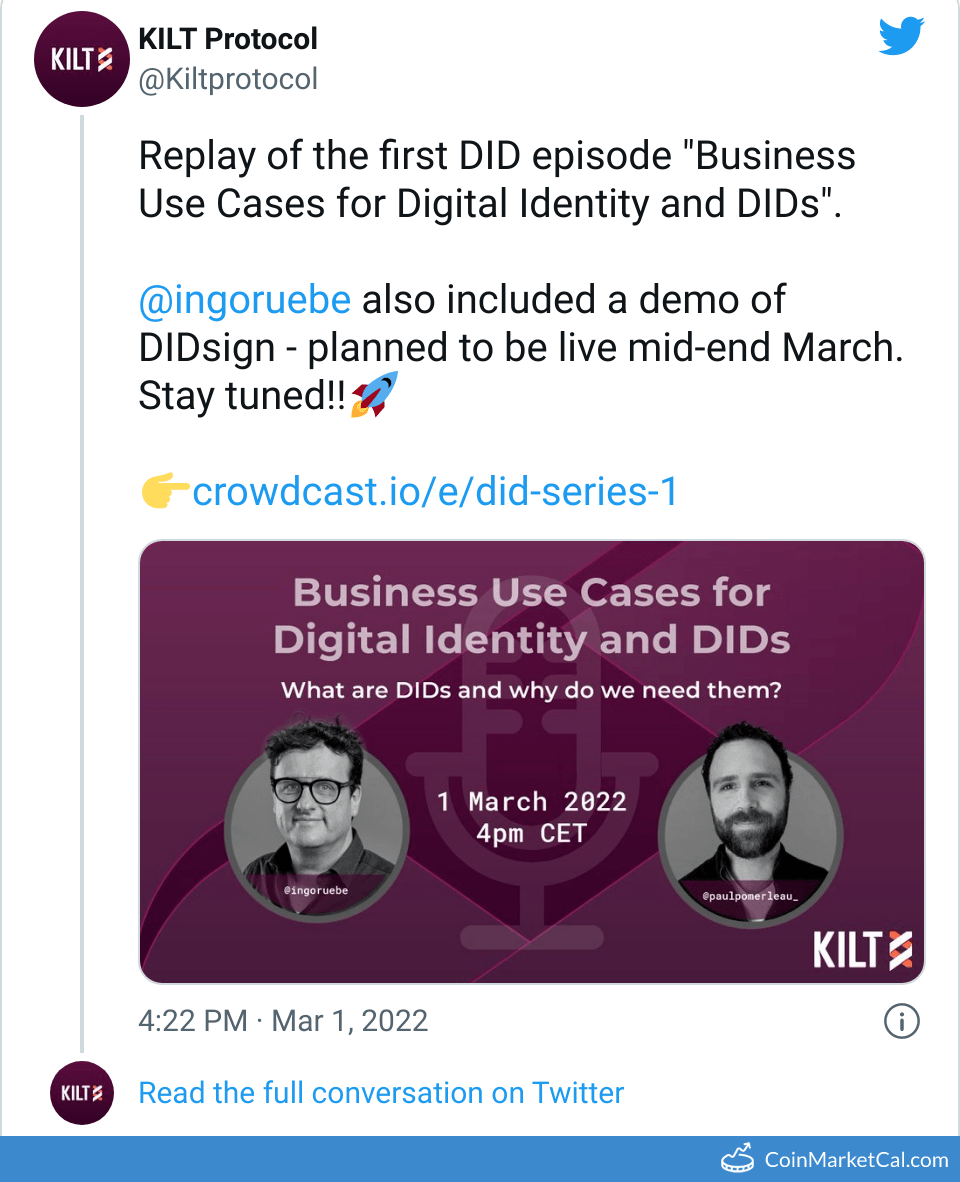This screenshot has height=1182, width=960.
Task: Click the CoinMarketCal logo icon
Action: [737, 1159]
